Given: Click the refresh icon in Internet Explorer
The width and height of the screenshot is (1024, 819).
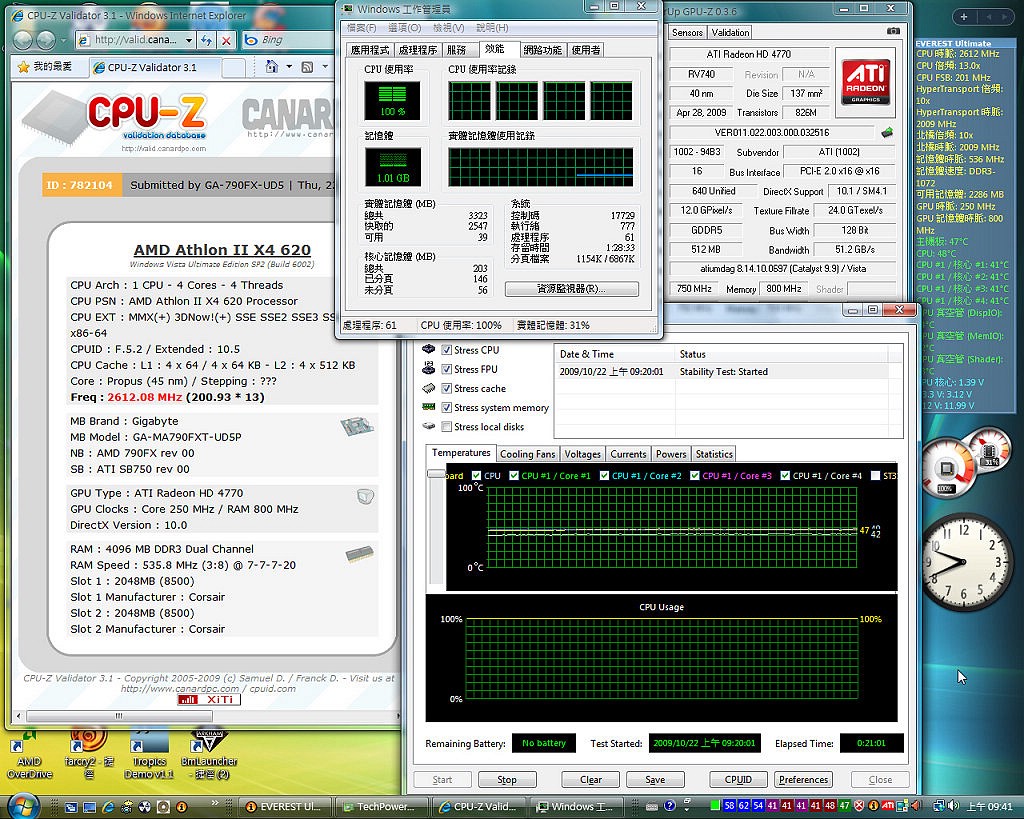Looking at the screenshot, I should click(x=206, y=40).
